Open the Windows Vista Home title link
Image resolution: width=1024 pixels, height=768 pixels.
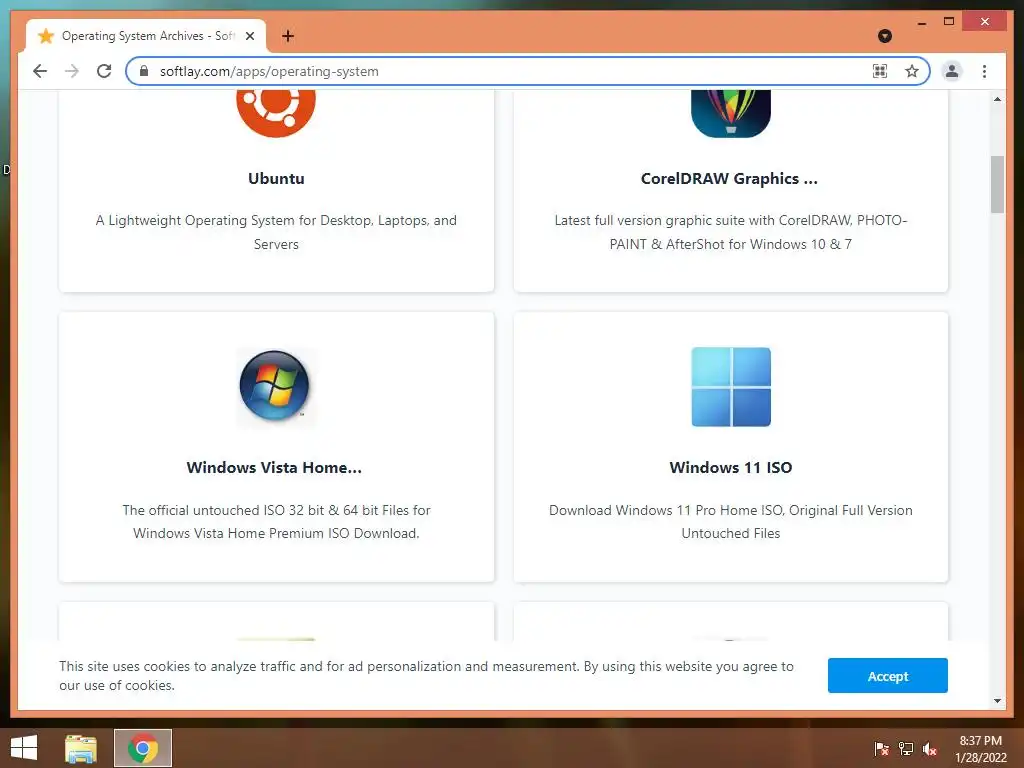274,468
